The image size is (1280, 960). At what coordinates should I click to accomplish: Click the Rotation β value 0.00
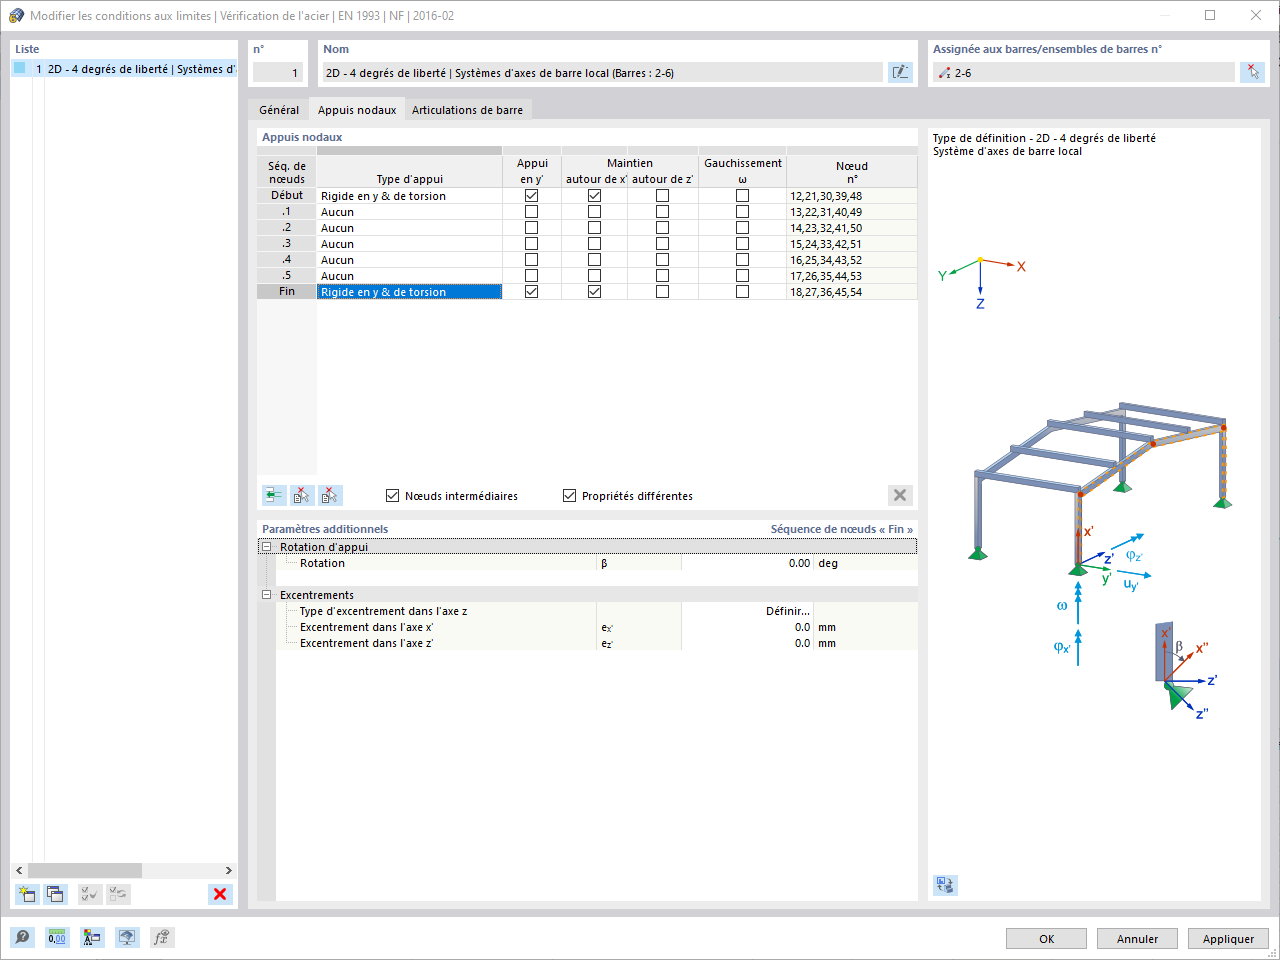(747, 563)
